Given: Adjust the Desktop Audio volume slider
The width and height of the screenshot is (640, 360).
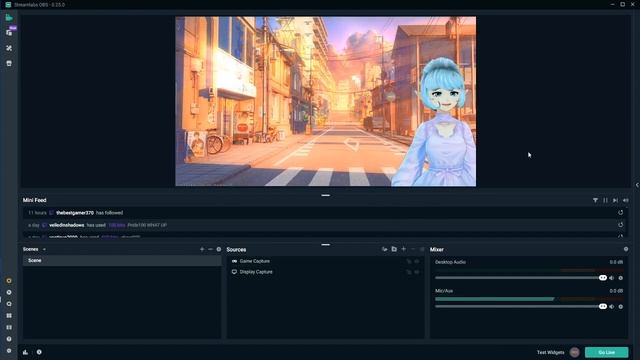Looking at the screenshot, I should tap(521, 278).
